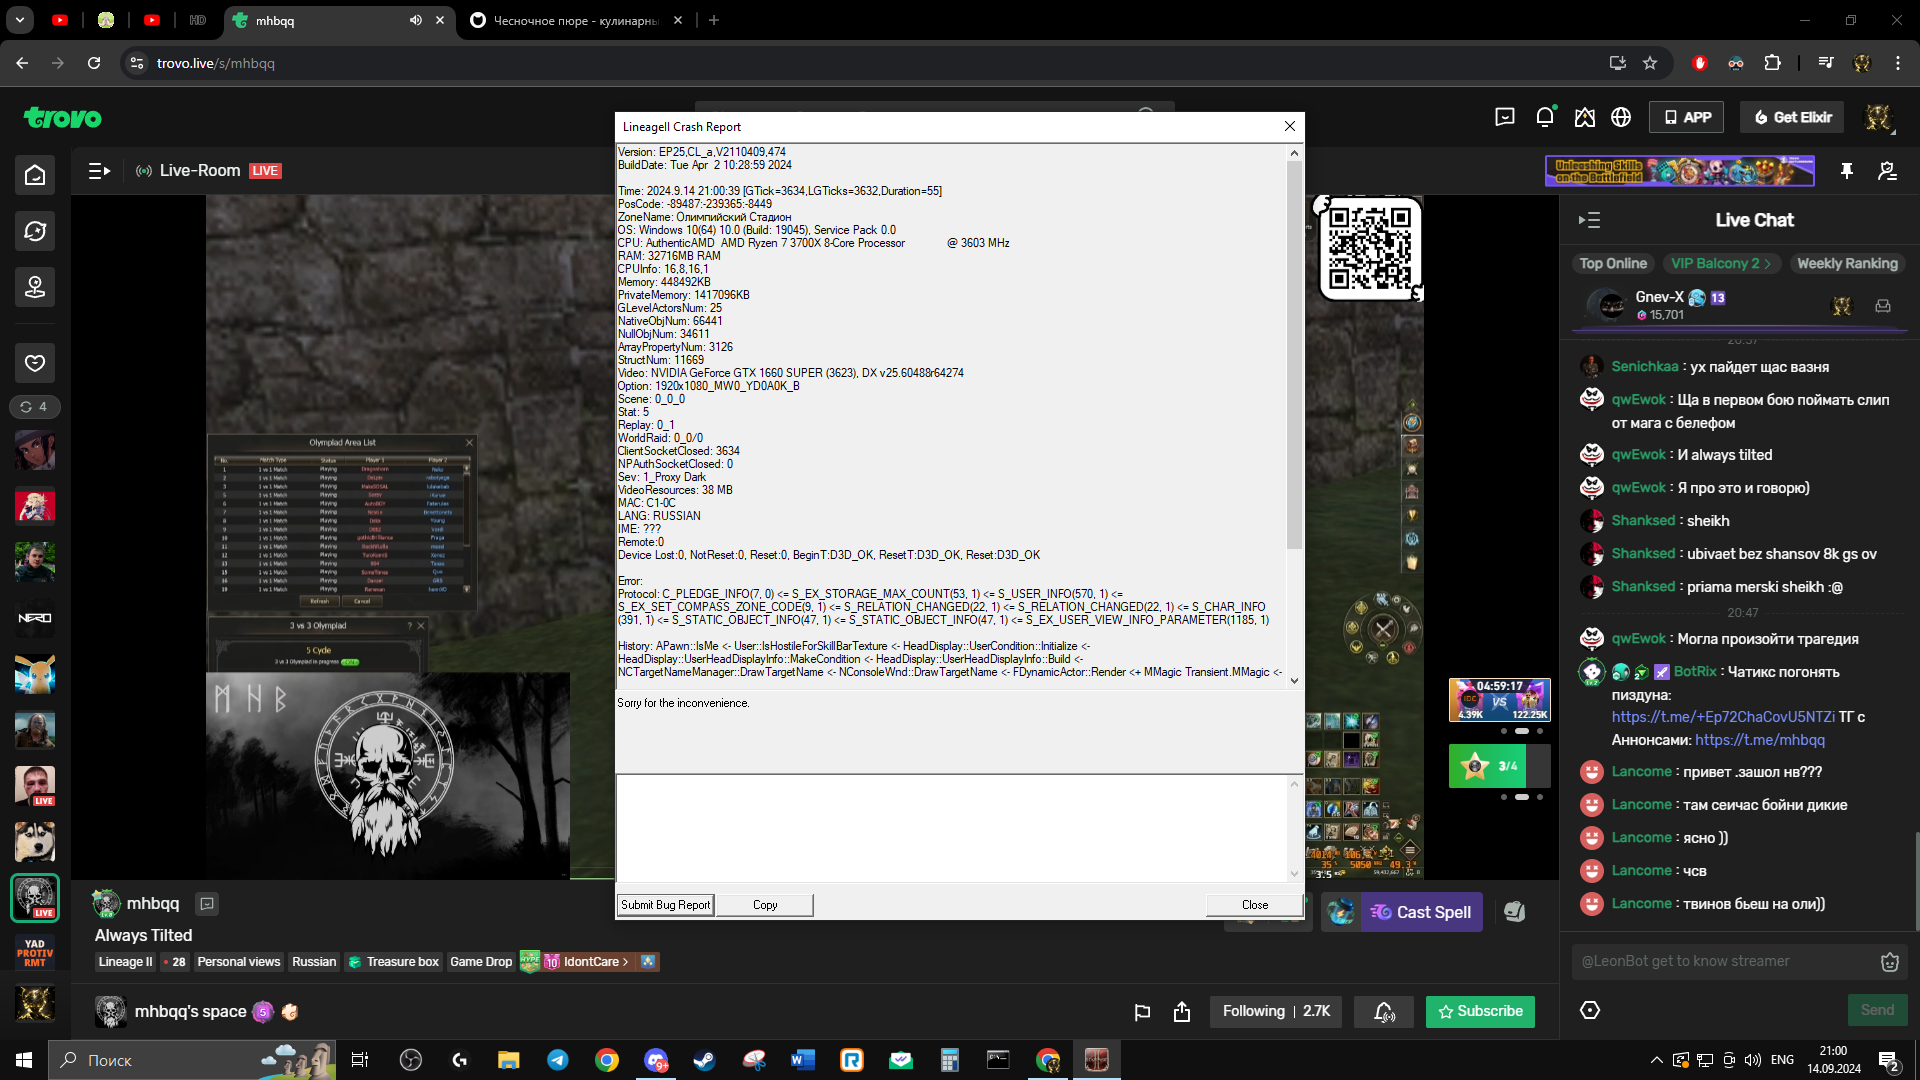The width and height of the screenshot is (1920, 1080).
Task: Open the stream notification settings dropdown
Action: (1384, 1012)
